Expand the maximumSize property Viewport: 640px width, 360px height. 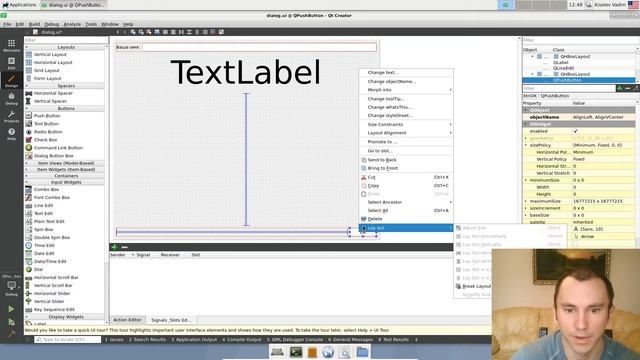point(526,201)
